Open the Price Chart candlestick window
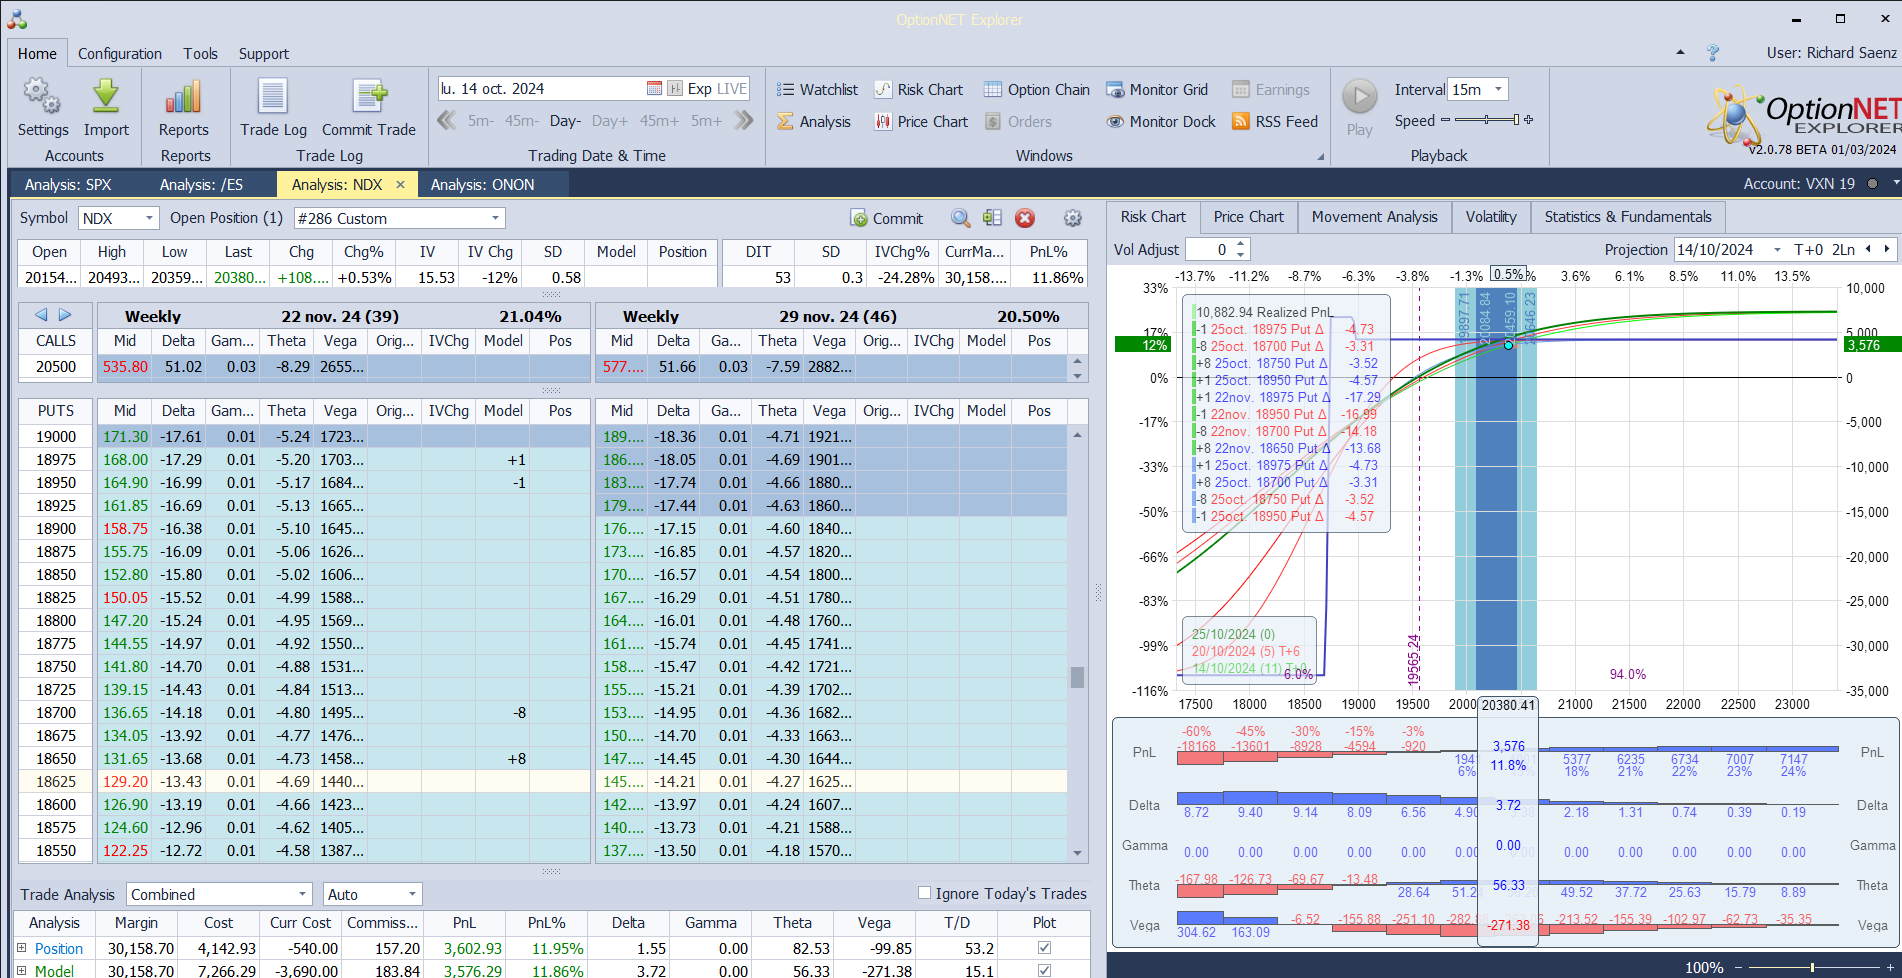1902x978 pixels. coord(921,121)
